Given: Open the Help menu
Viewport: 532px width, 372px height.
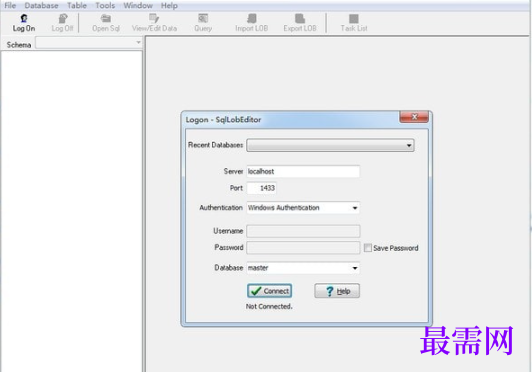Looking at the screenshot, I should tap(169, 5).
